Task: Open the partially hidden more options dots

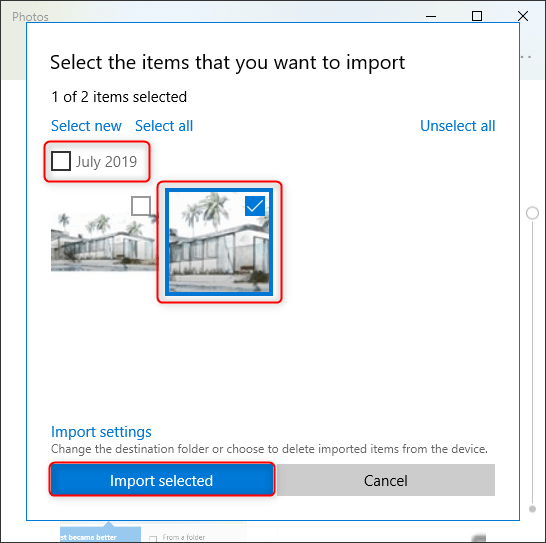Action: coord(526,57)
